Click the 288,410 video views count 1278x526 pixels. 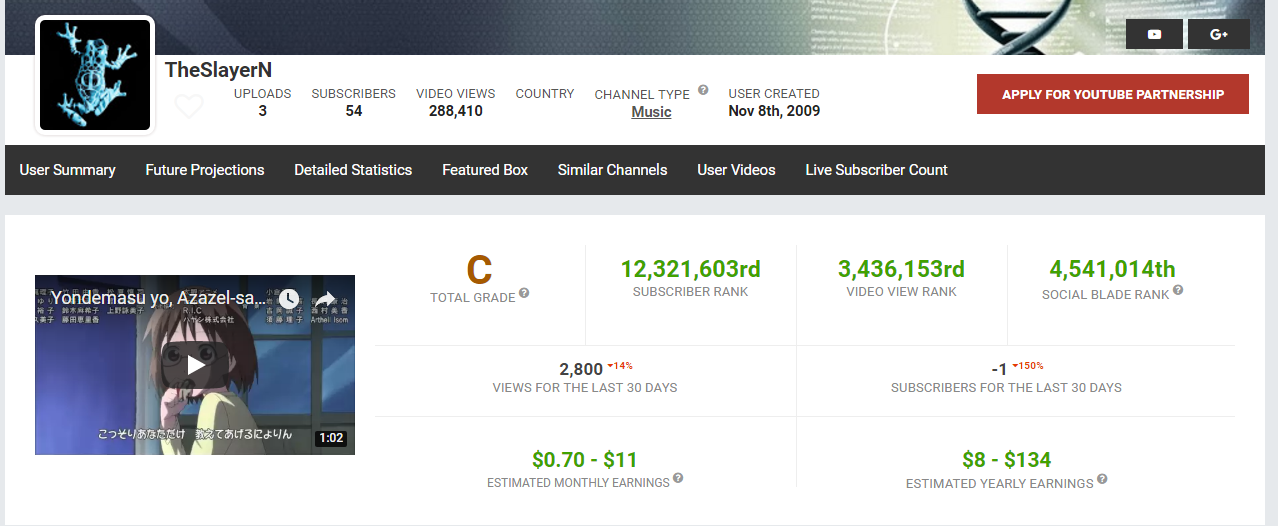pos(456,111)
